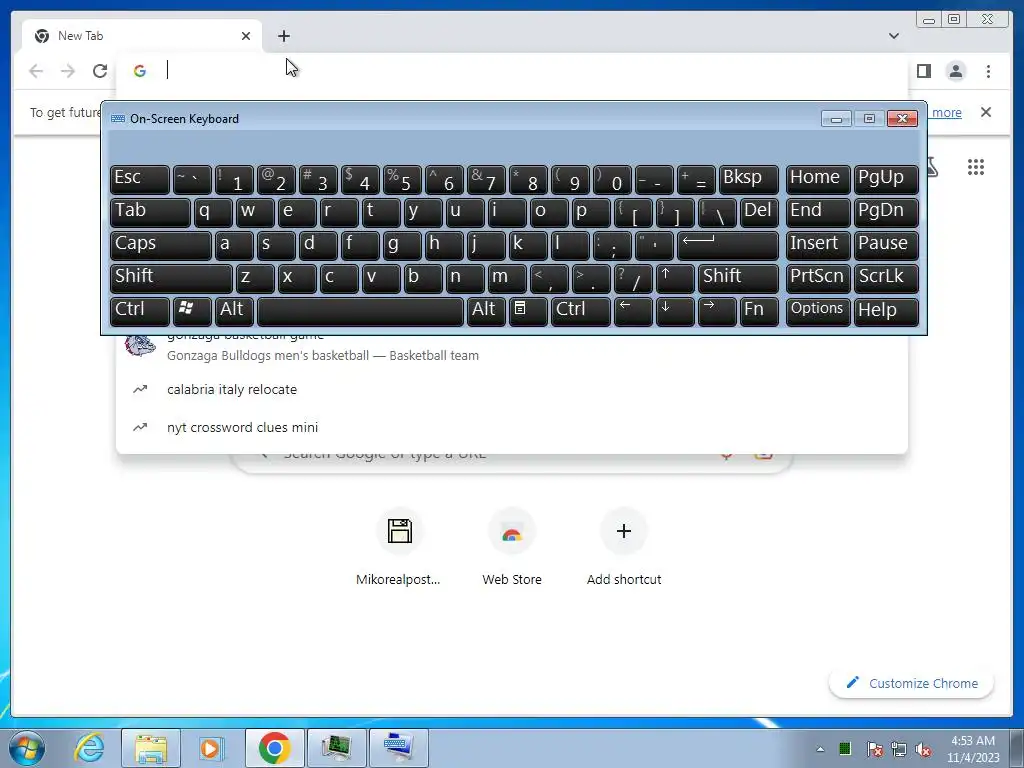Tap the PgDn key
Viewport: 1024px width, 768px height.
(886, 212)
